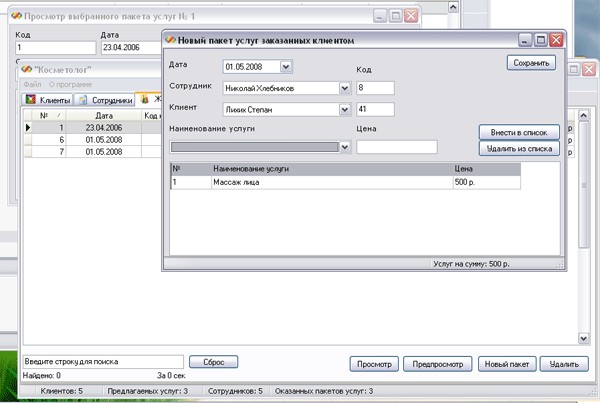Click the Сброс button
Screen dimensions: 600x403
pos(214,362)
